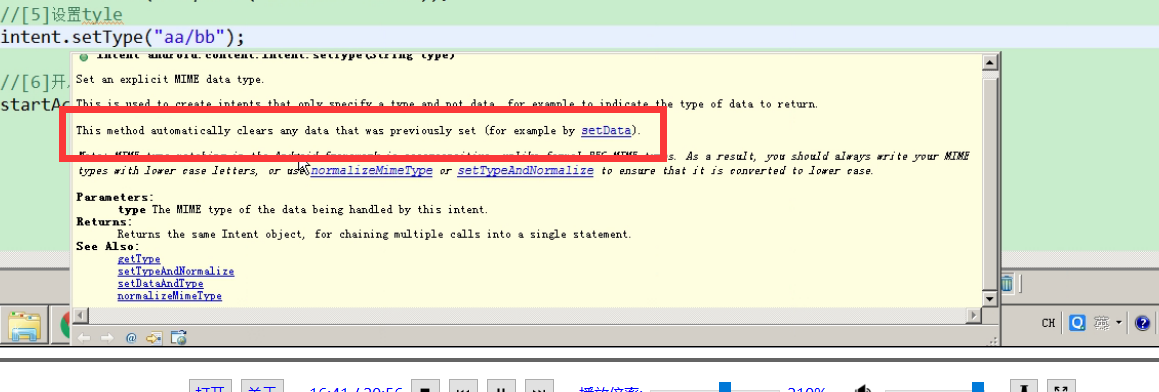Click the help question mark tray icon
1159x392 pixels.
pyautogui.click(x=1143, y=322)
